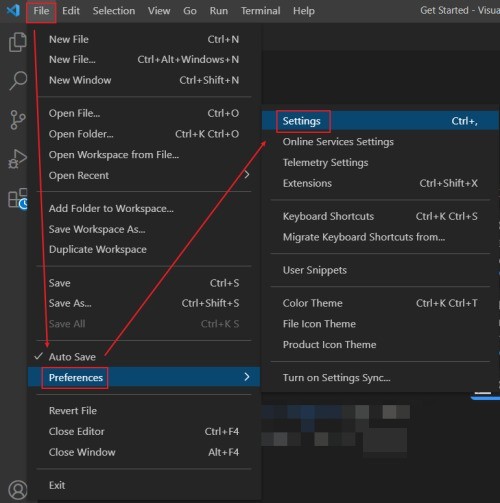Open Telemetry Settings
Viewport: 500px width, 503px height.
click(380, 162)
